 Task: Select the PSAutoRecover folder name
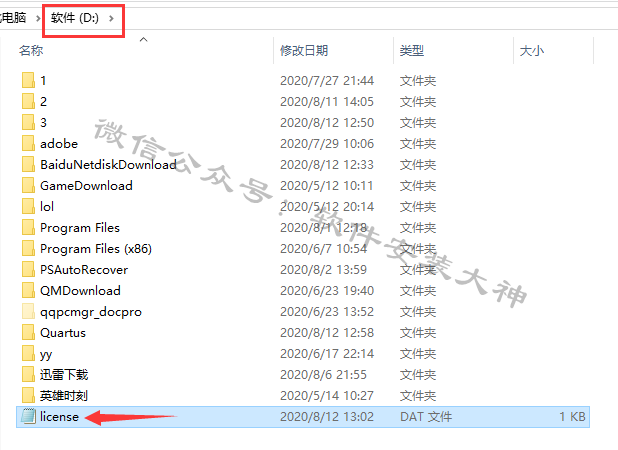tap(84, 270)
